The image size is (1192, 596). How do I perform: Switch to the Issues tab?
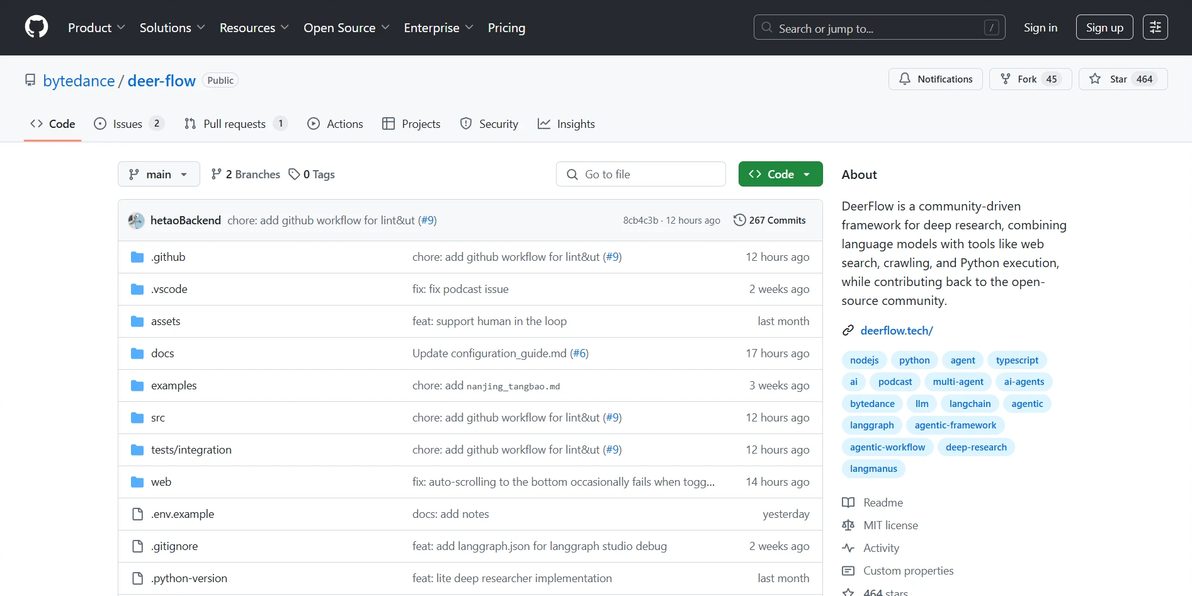128,124
